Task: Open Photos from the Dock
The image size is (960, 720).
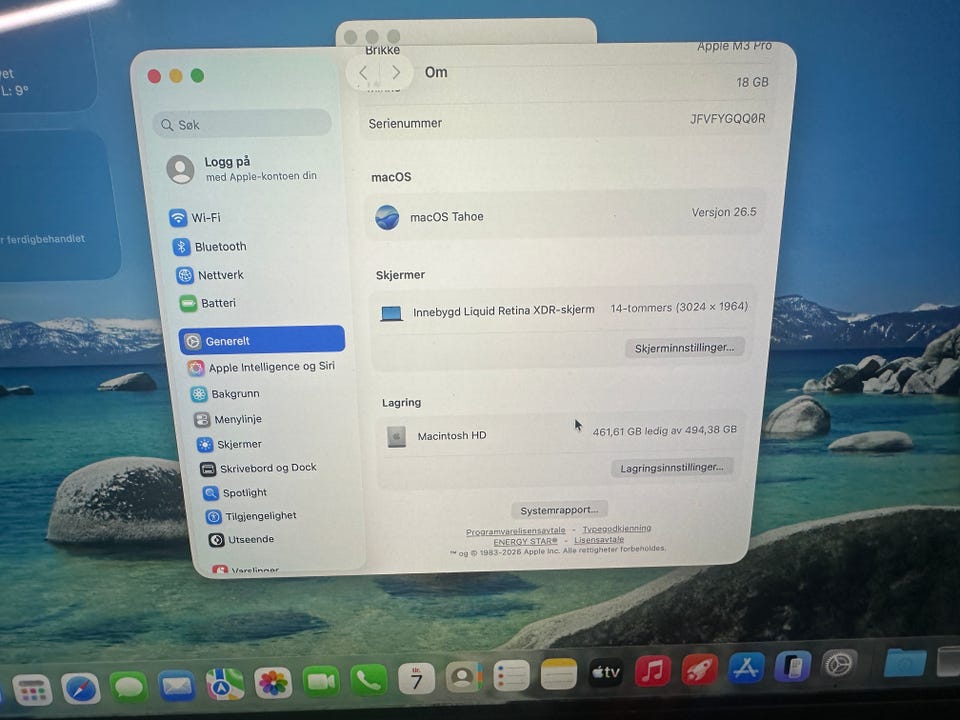Action: [273, 683]
